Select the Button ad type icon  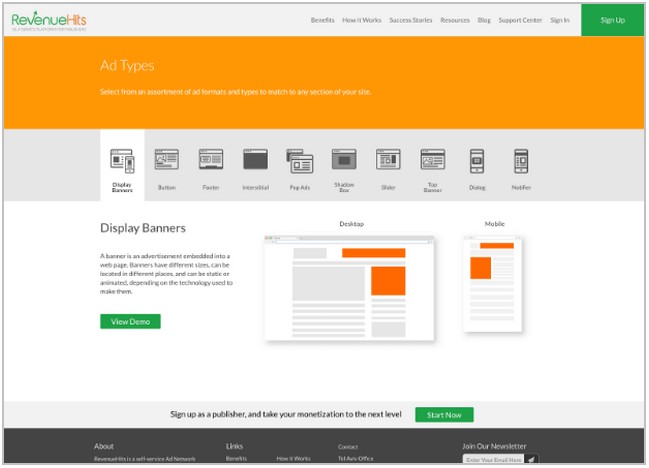tap(166, 160)
